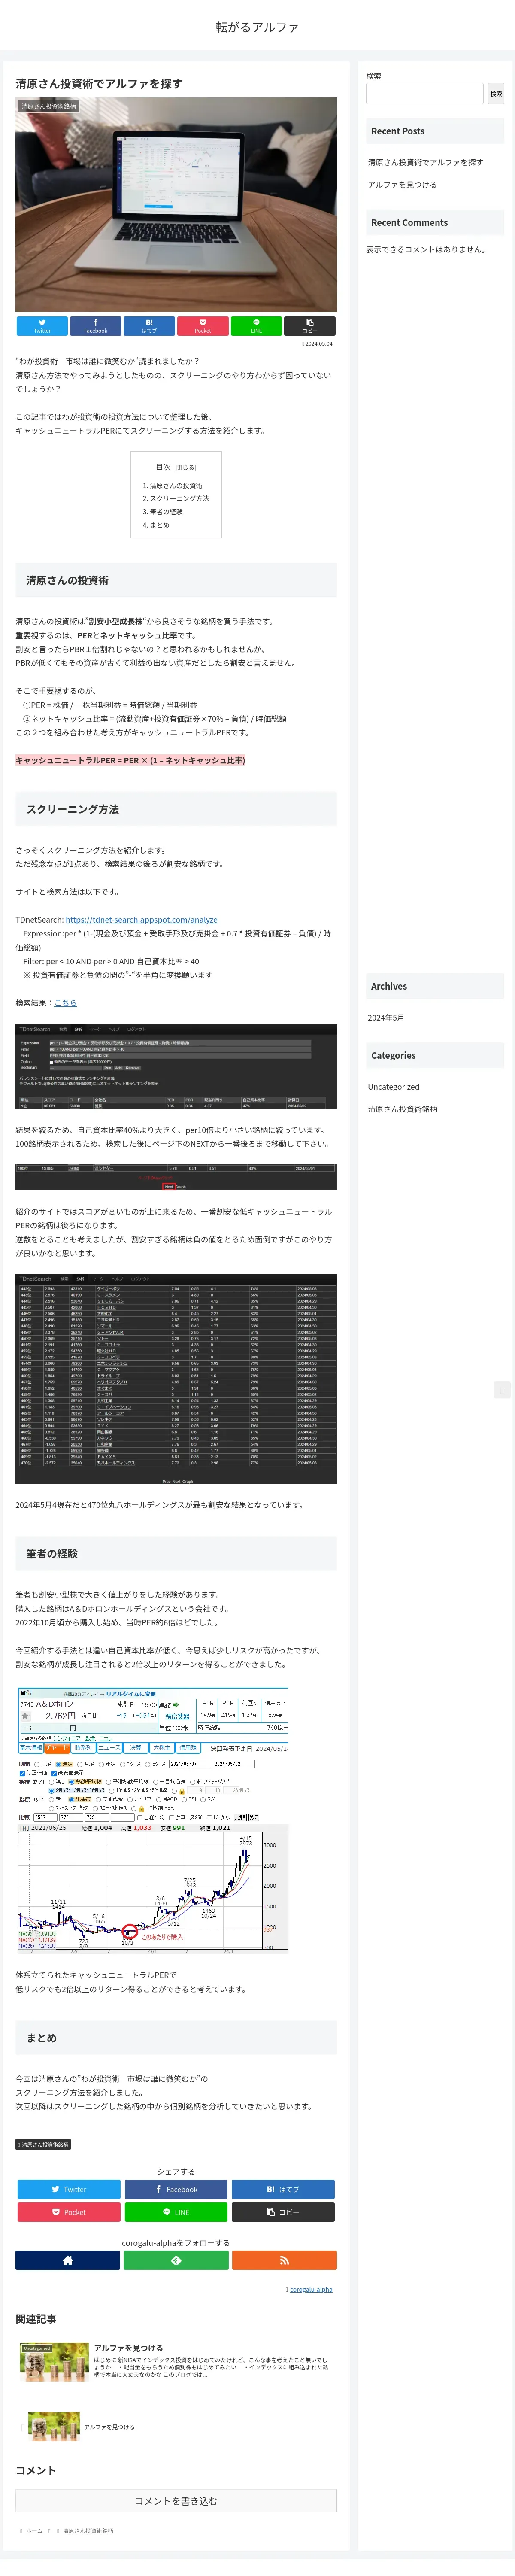Click the scroll-to-top button at the right edge

[x=502, y=1390]
